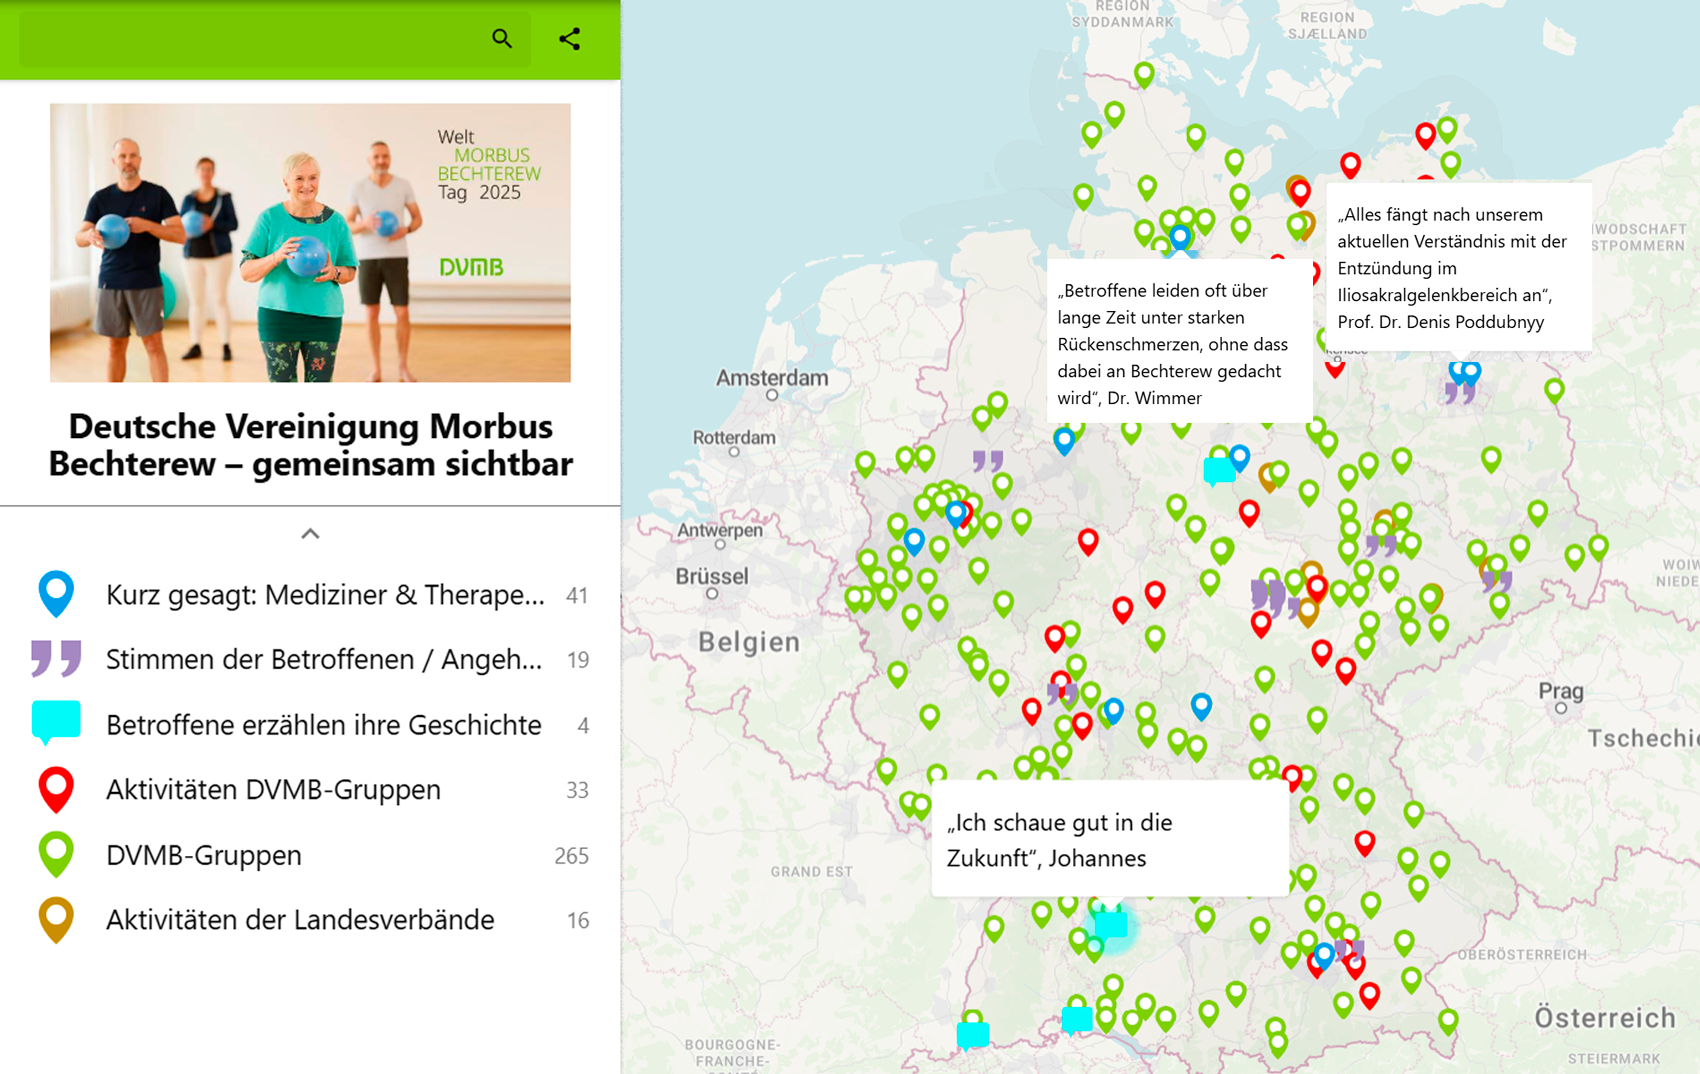Click the REGION SYDDANMARK label on the map
This screenshot has width=1700, height=1074.
[1122, 14]
